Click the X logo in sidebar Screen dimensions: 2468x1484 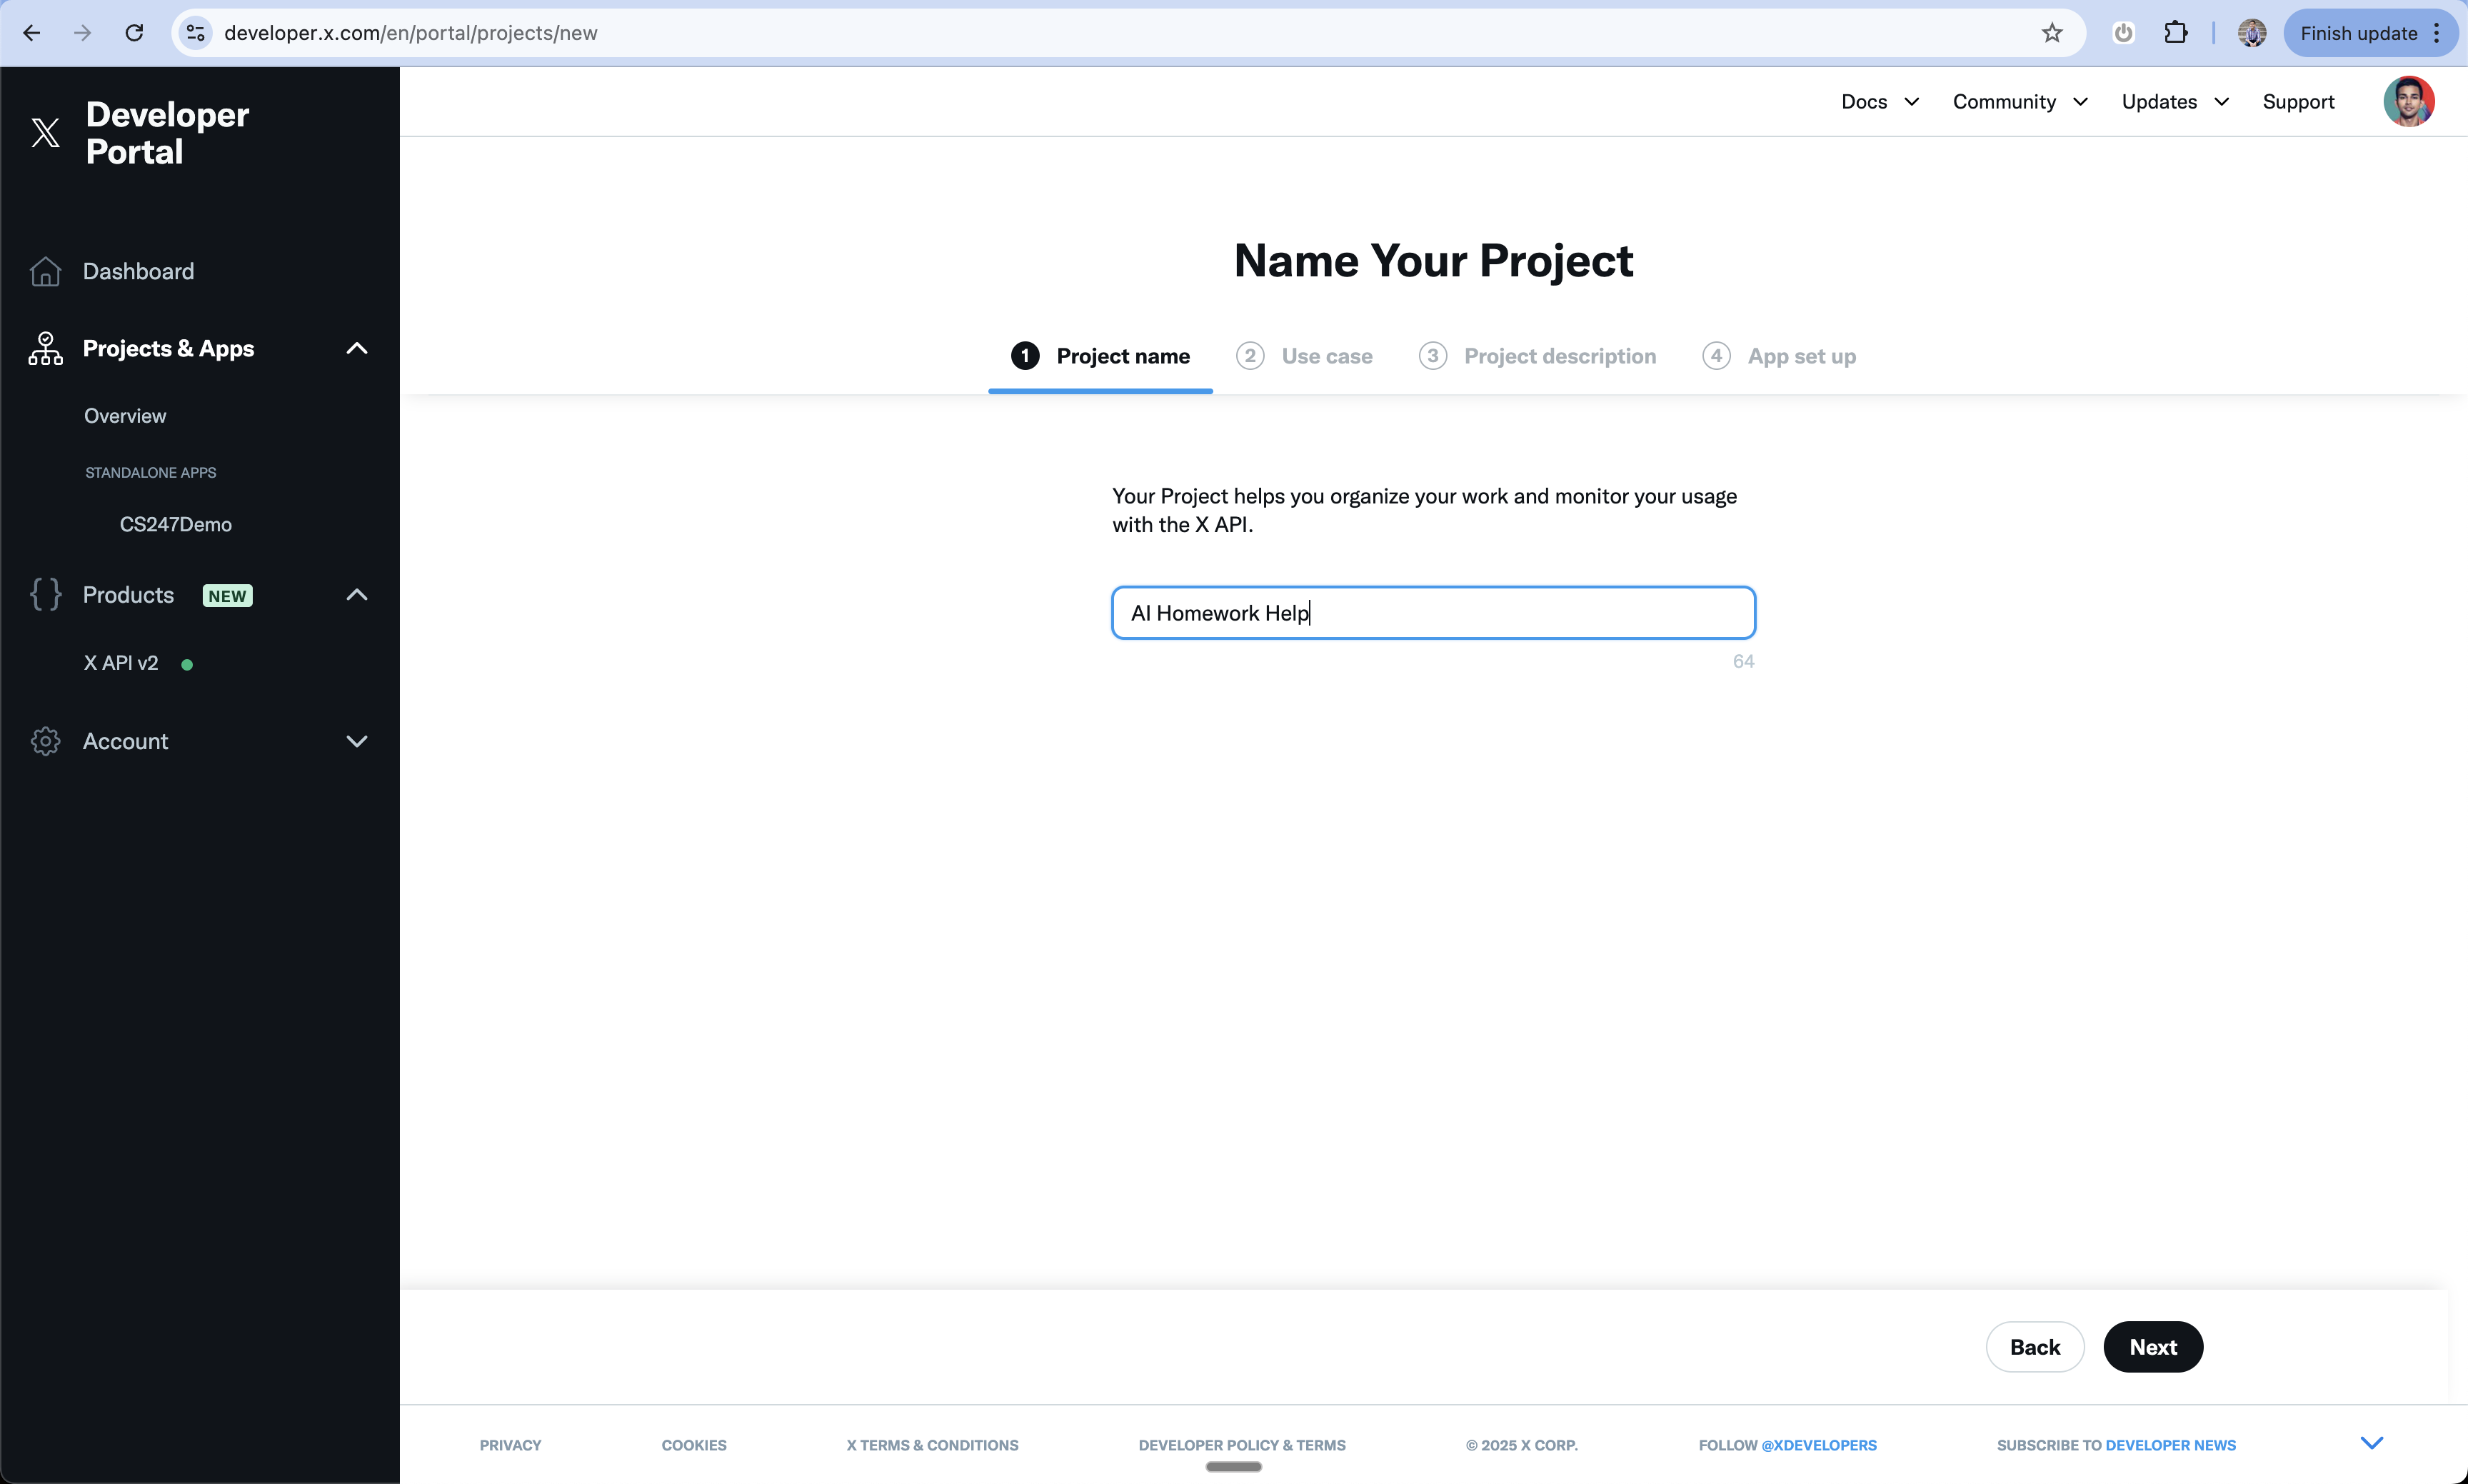pyautogui.click(x=45, y=133)
